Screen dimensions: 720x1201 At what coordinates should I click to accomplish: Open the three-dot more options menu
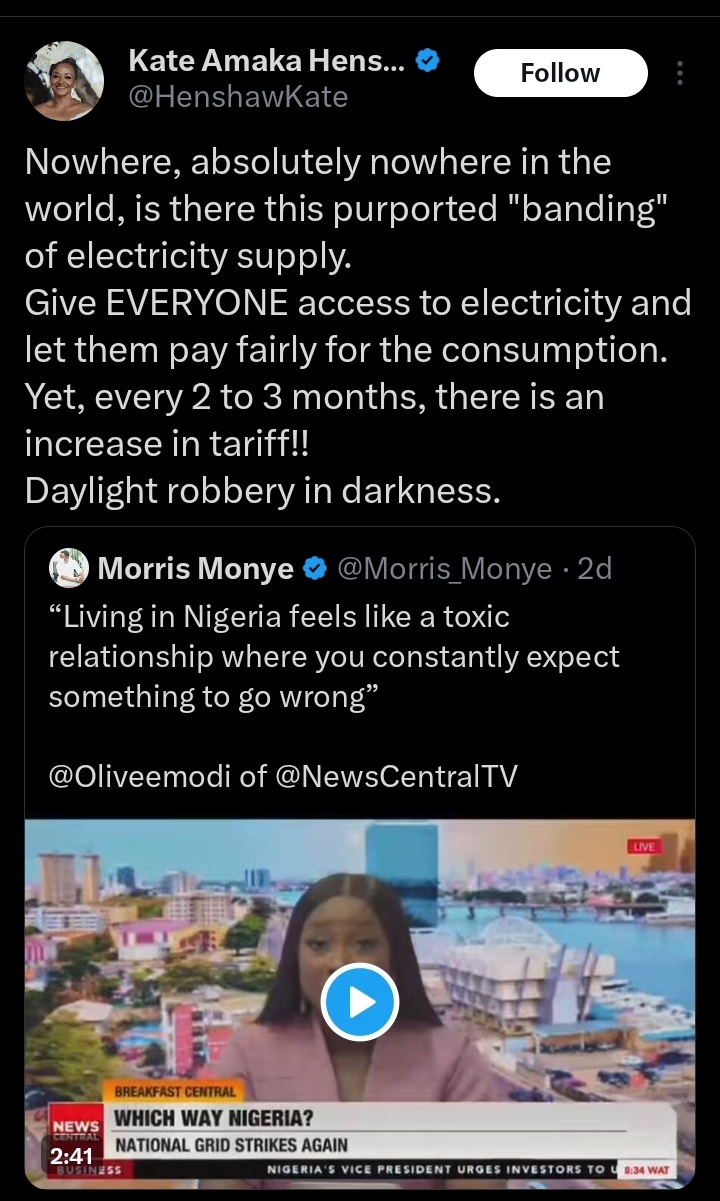[x=680, y=74]
